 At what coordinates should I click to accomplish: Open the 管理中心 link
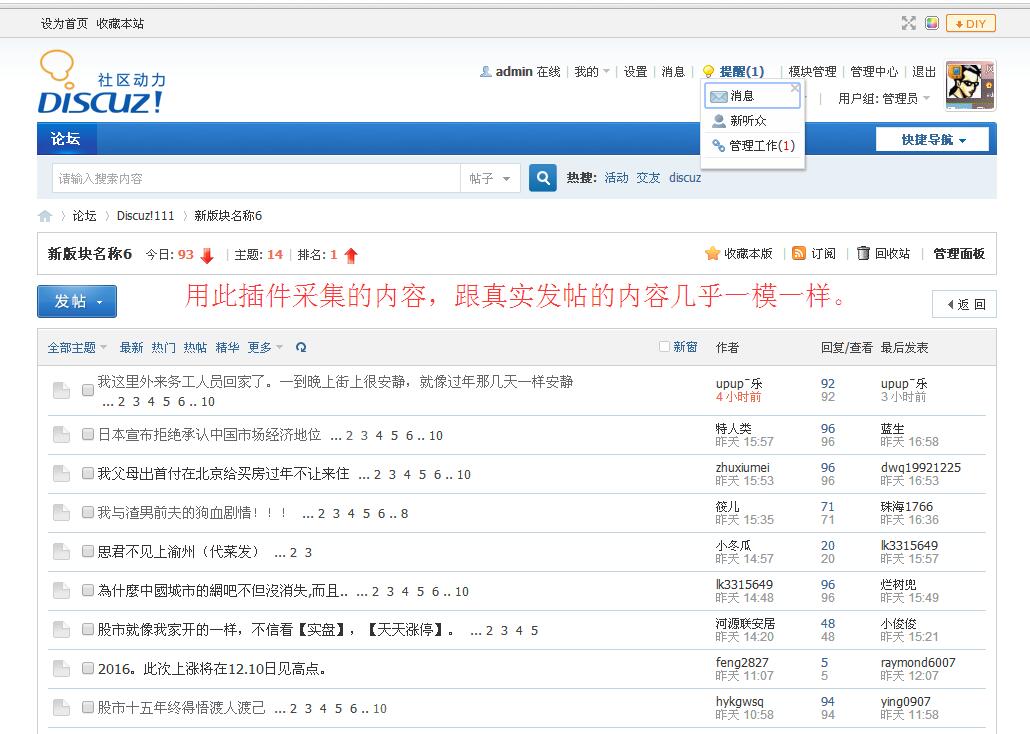coord(874,72)
